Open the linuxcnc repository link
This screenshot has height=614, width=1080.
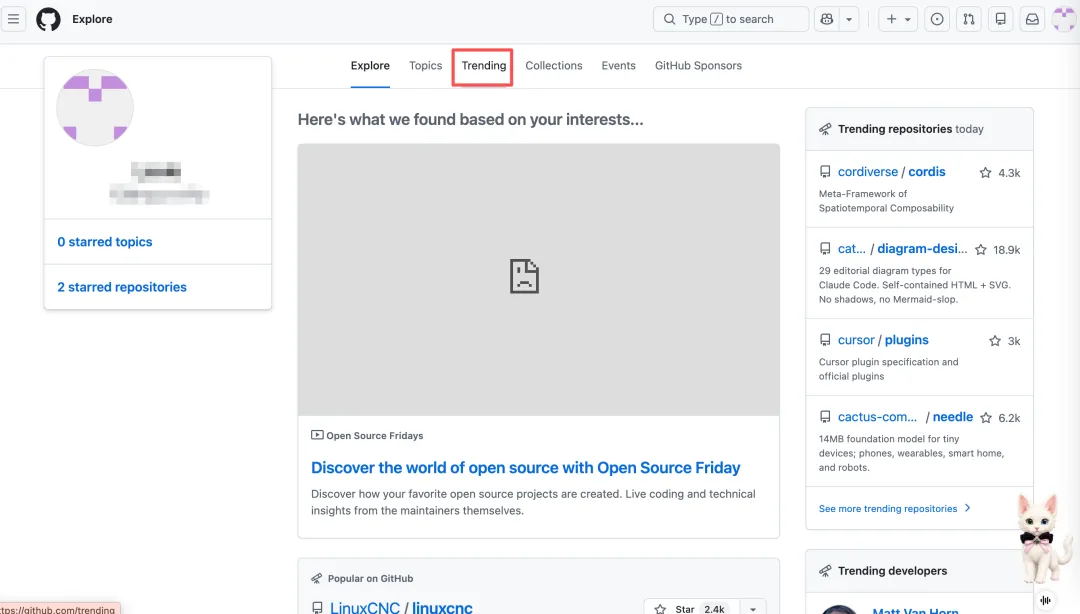[442, 607]
